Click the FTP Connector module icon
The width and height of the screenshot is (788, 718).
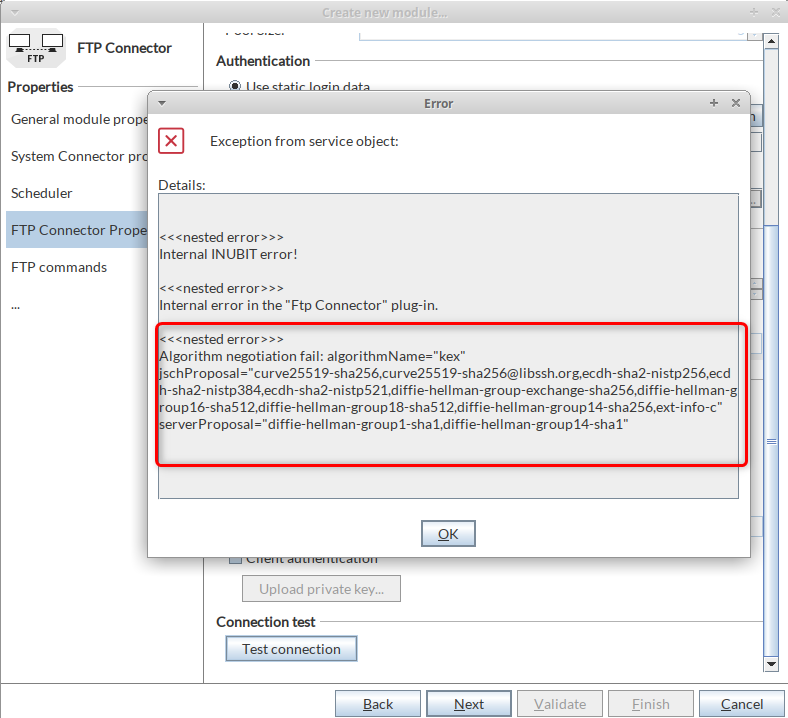click(x=35, y=49)
